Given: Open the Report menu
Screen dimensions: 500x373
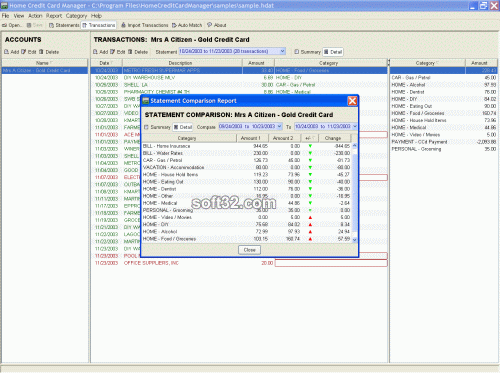Looking at the screenshot, I should pyautogui.click(x=54, y=16).
